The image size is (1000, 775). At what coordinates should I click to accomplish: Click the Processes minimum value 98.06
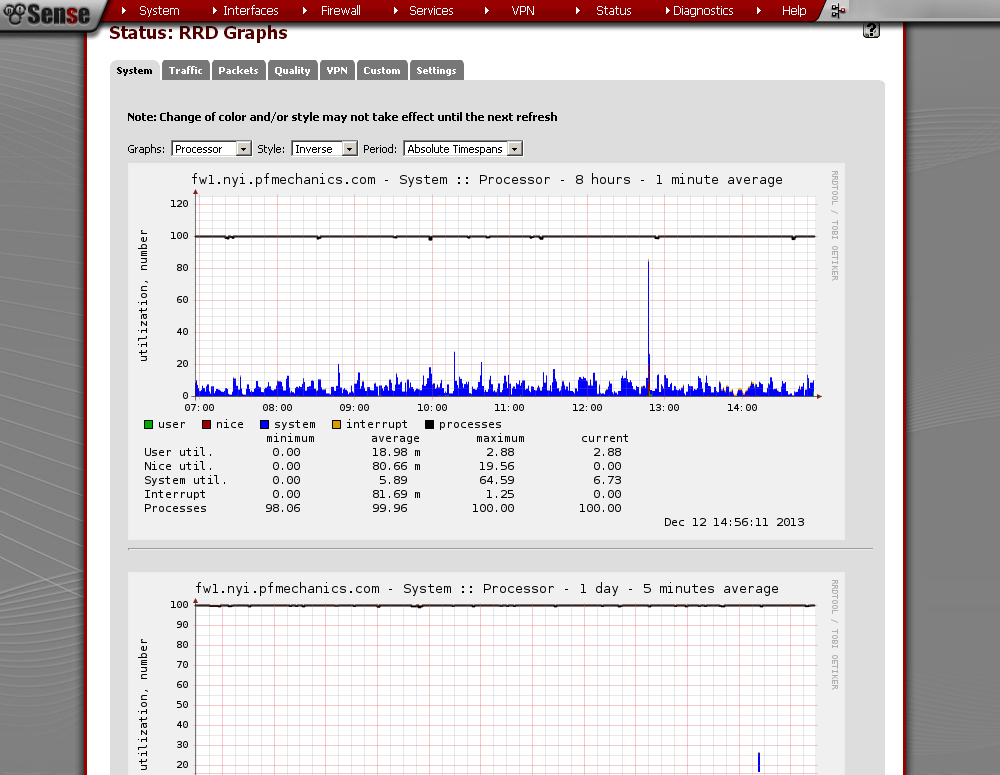coord(283,508)
